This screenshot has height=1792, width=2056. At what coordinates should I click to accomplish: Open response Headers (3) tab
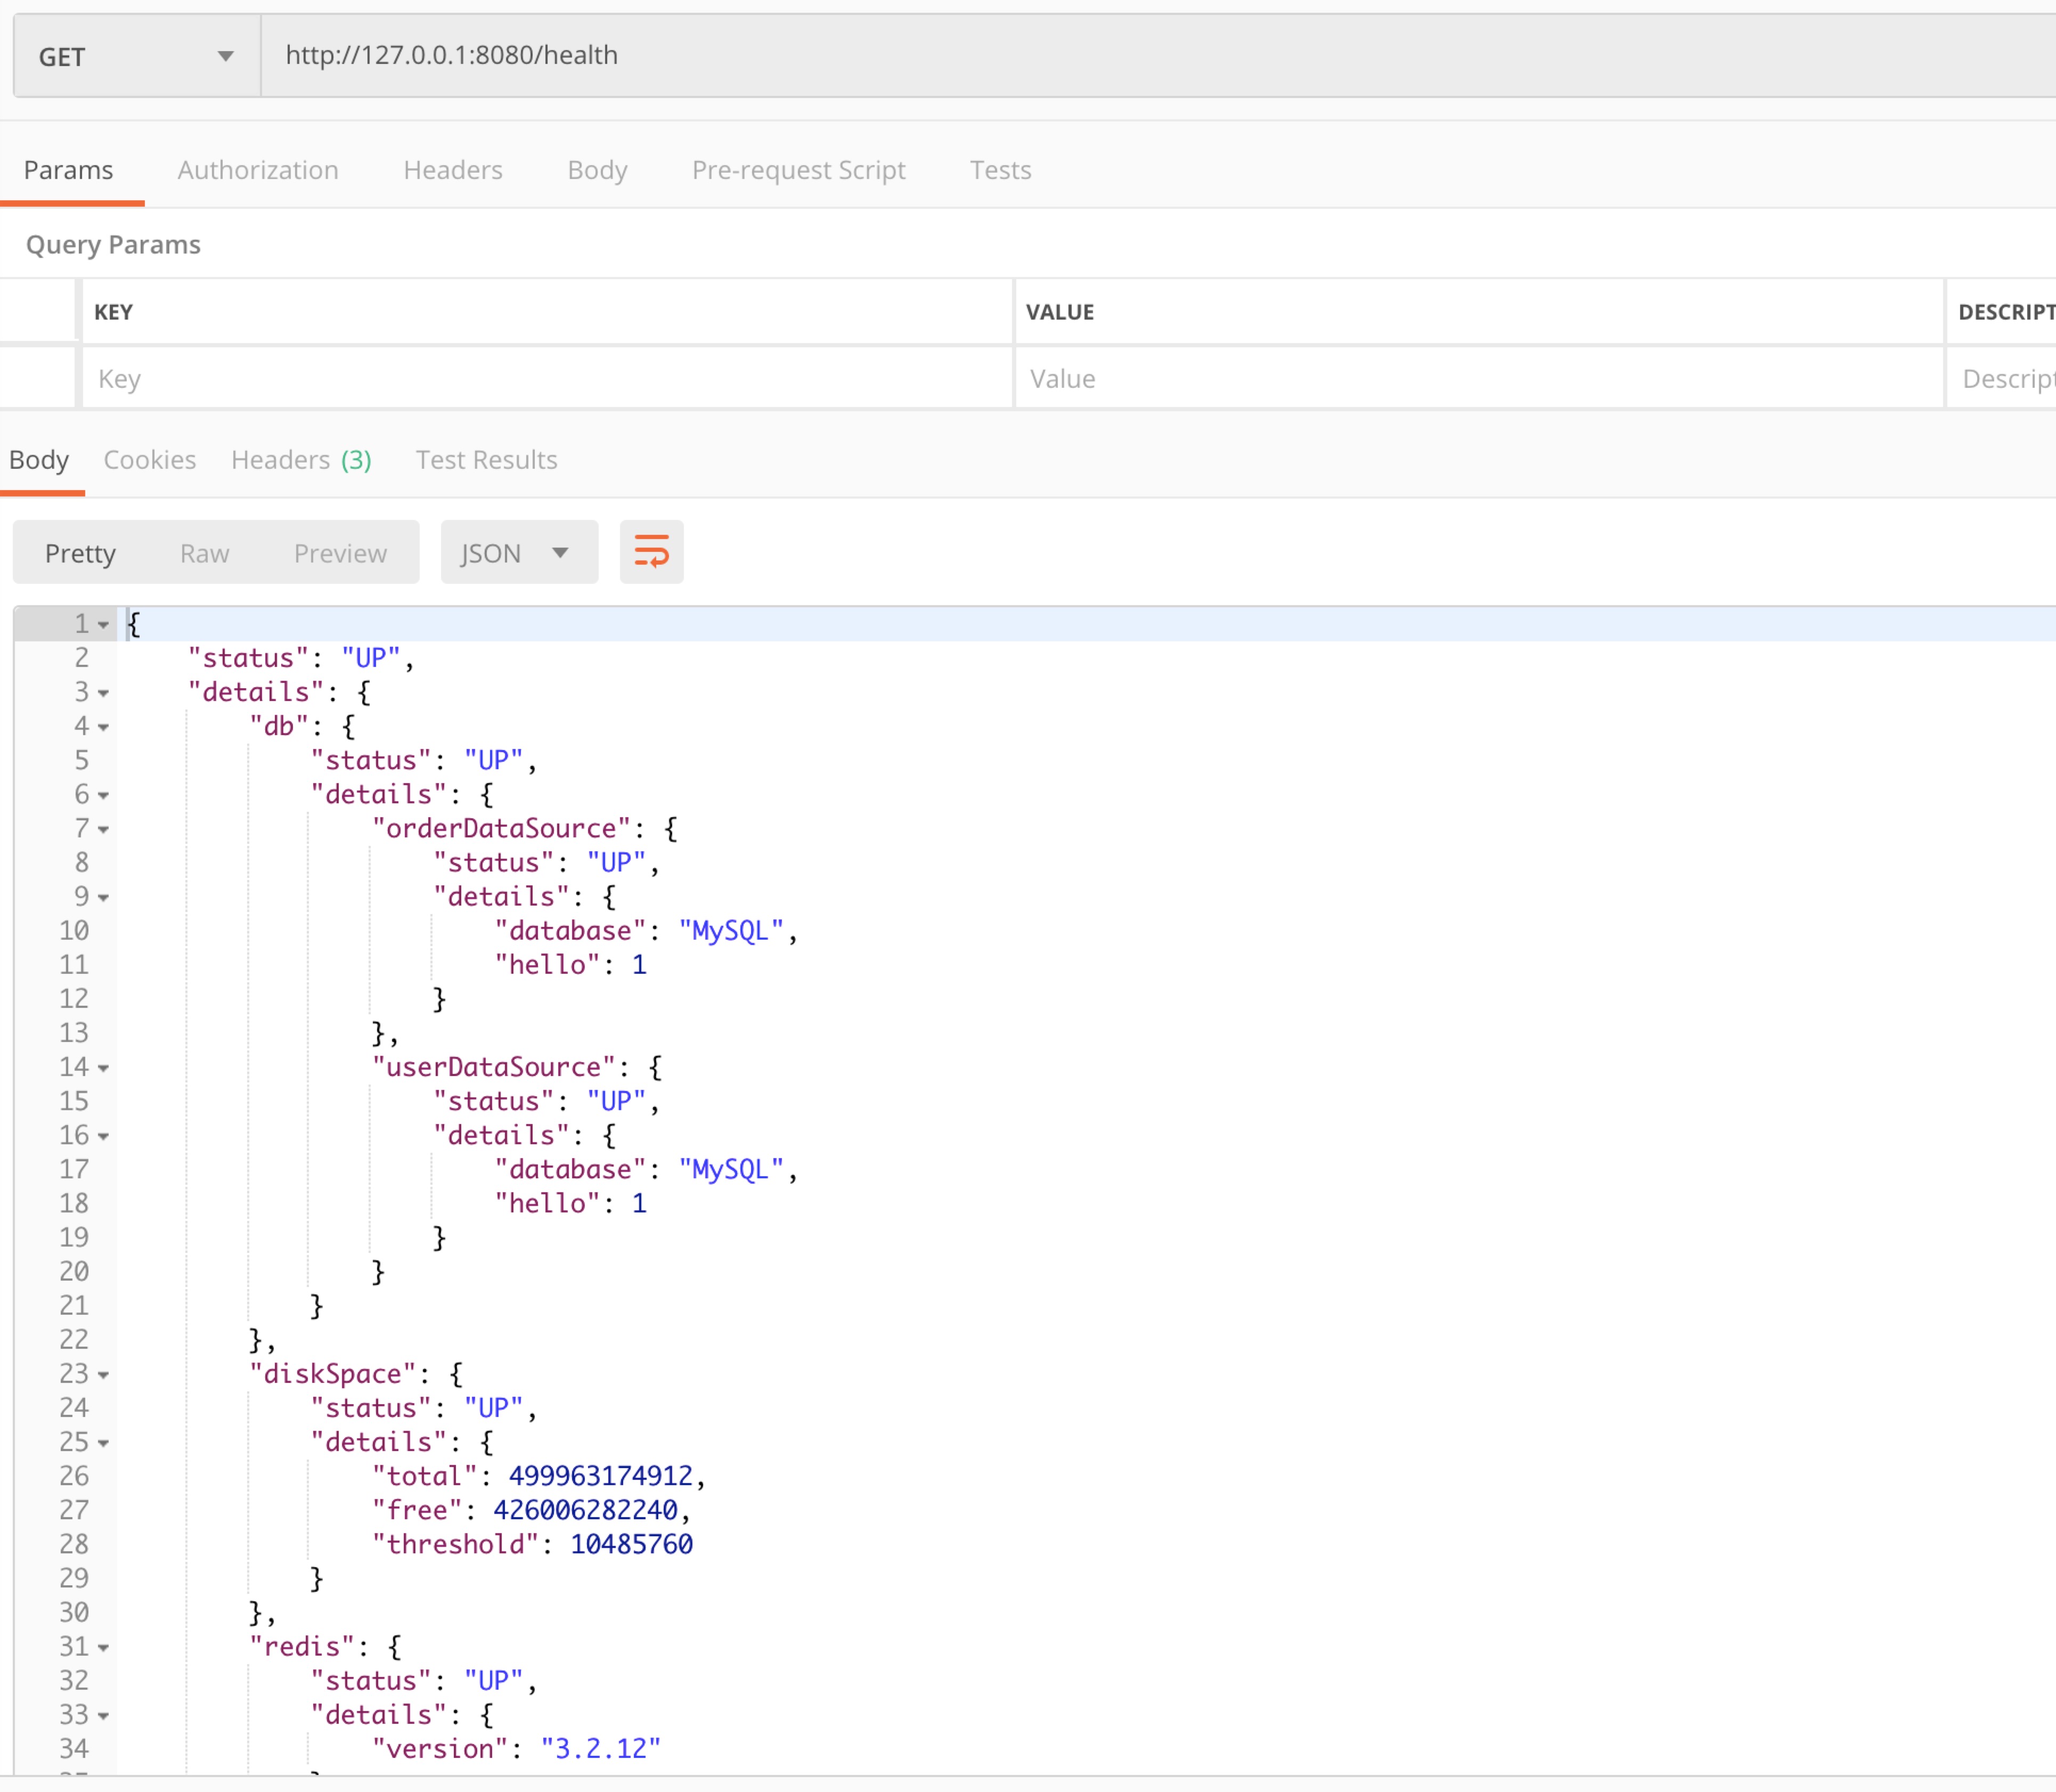tap(301, 460)
